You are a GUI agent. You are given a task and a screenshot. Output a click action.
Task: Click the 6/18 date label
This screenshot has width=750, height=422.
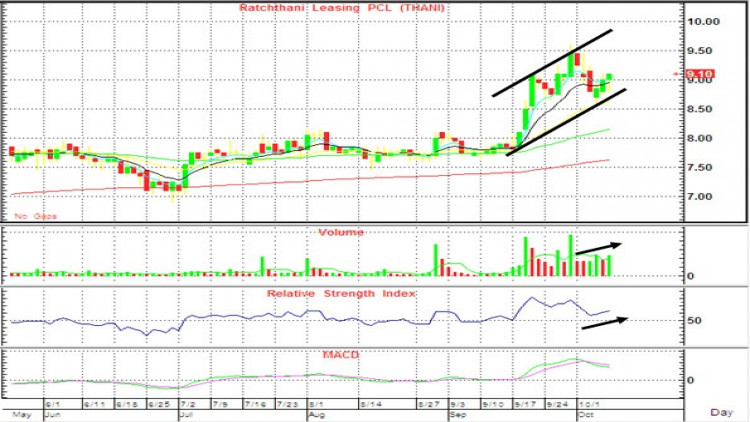click(127, 404)
